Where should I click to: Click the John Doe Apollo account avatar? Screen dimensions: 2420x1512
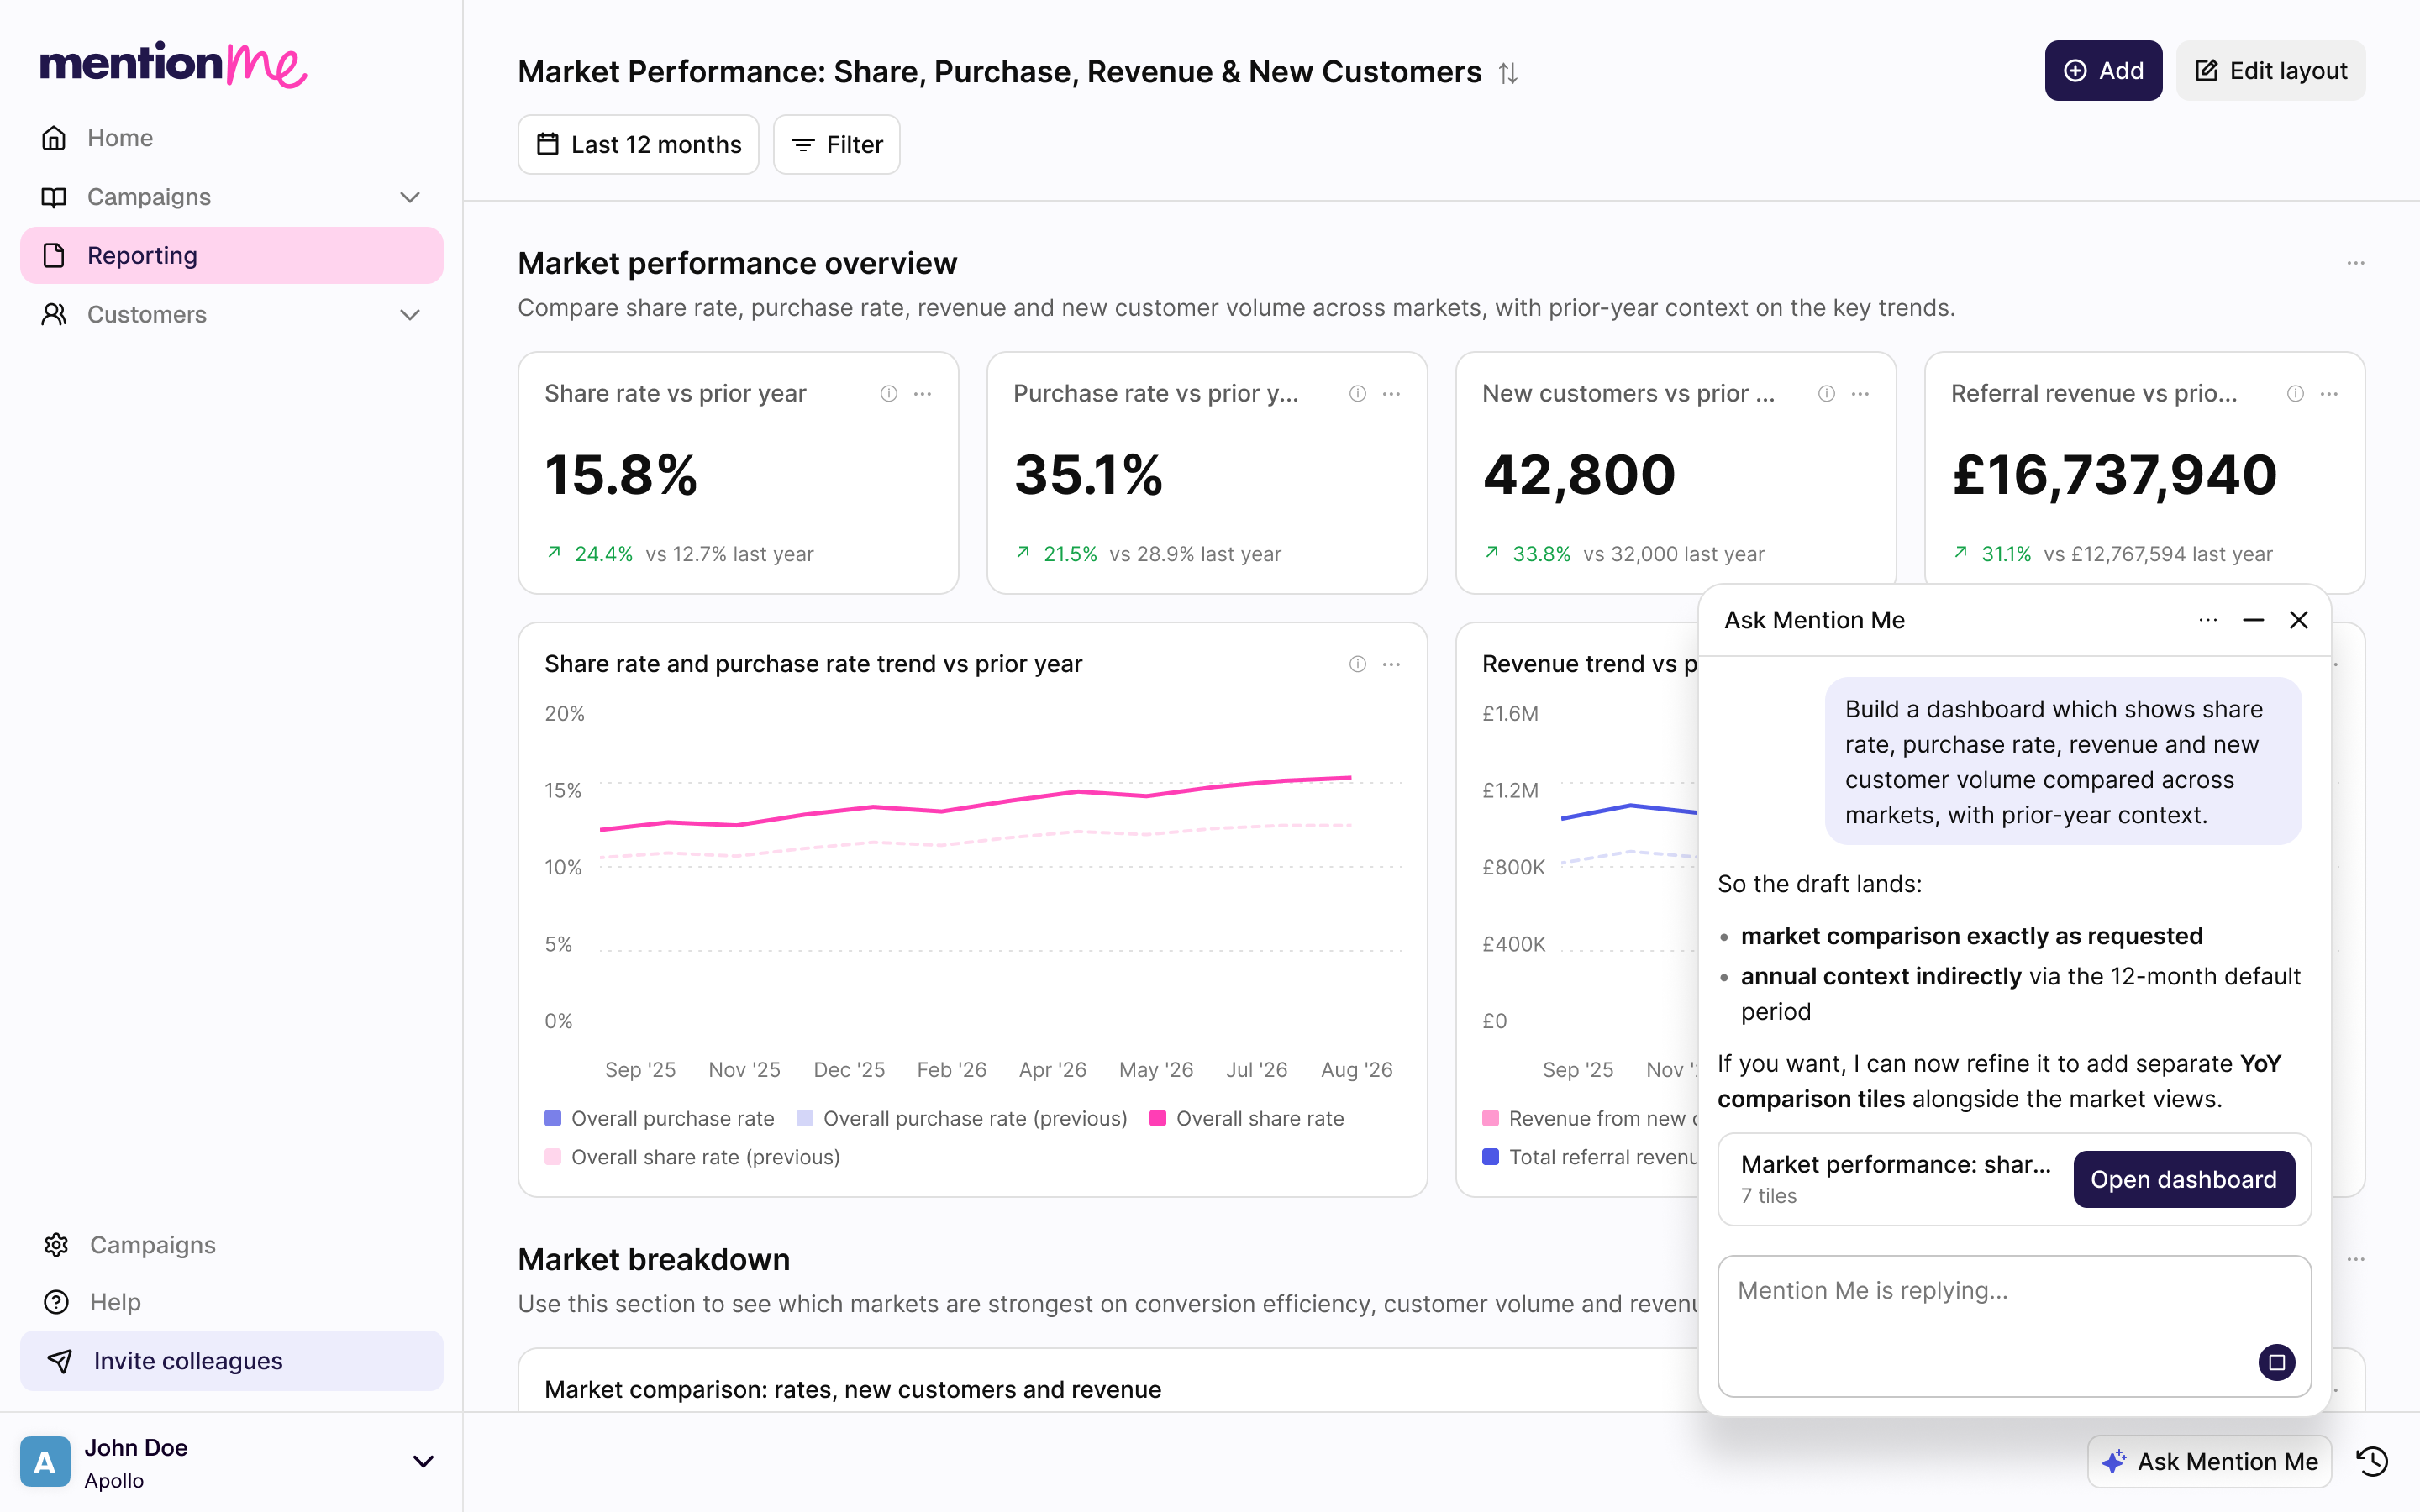pyautogui.click(x=45, y=1462)
